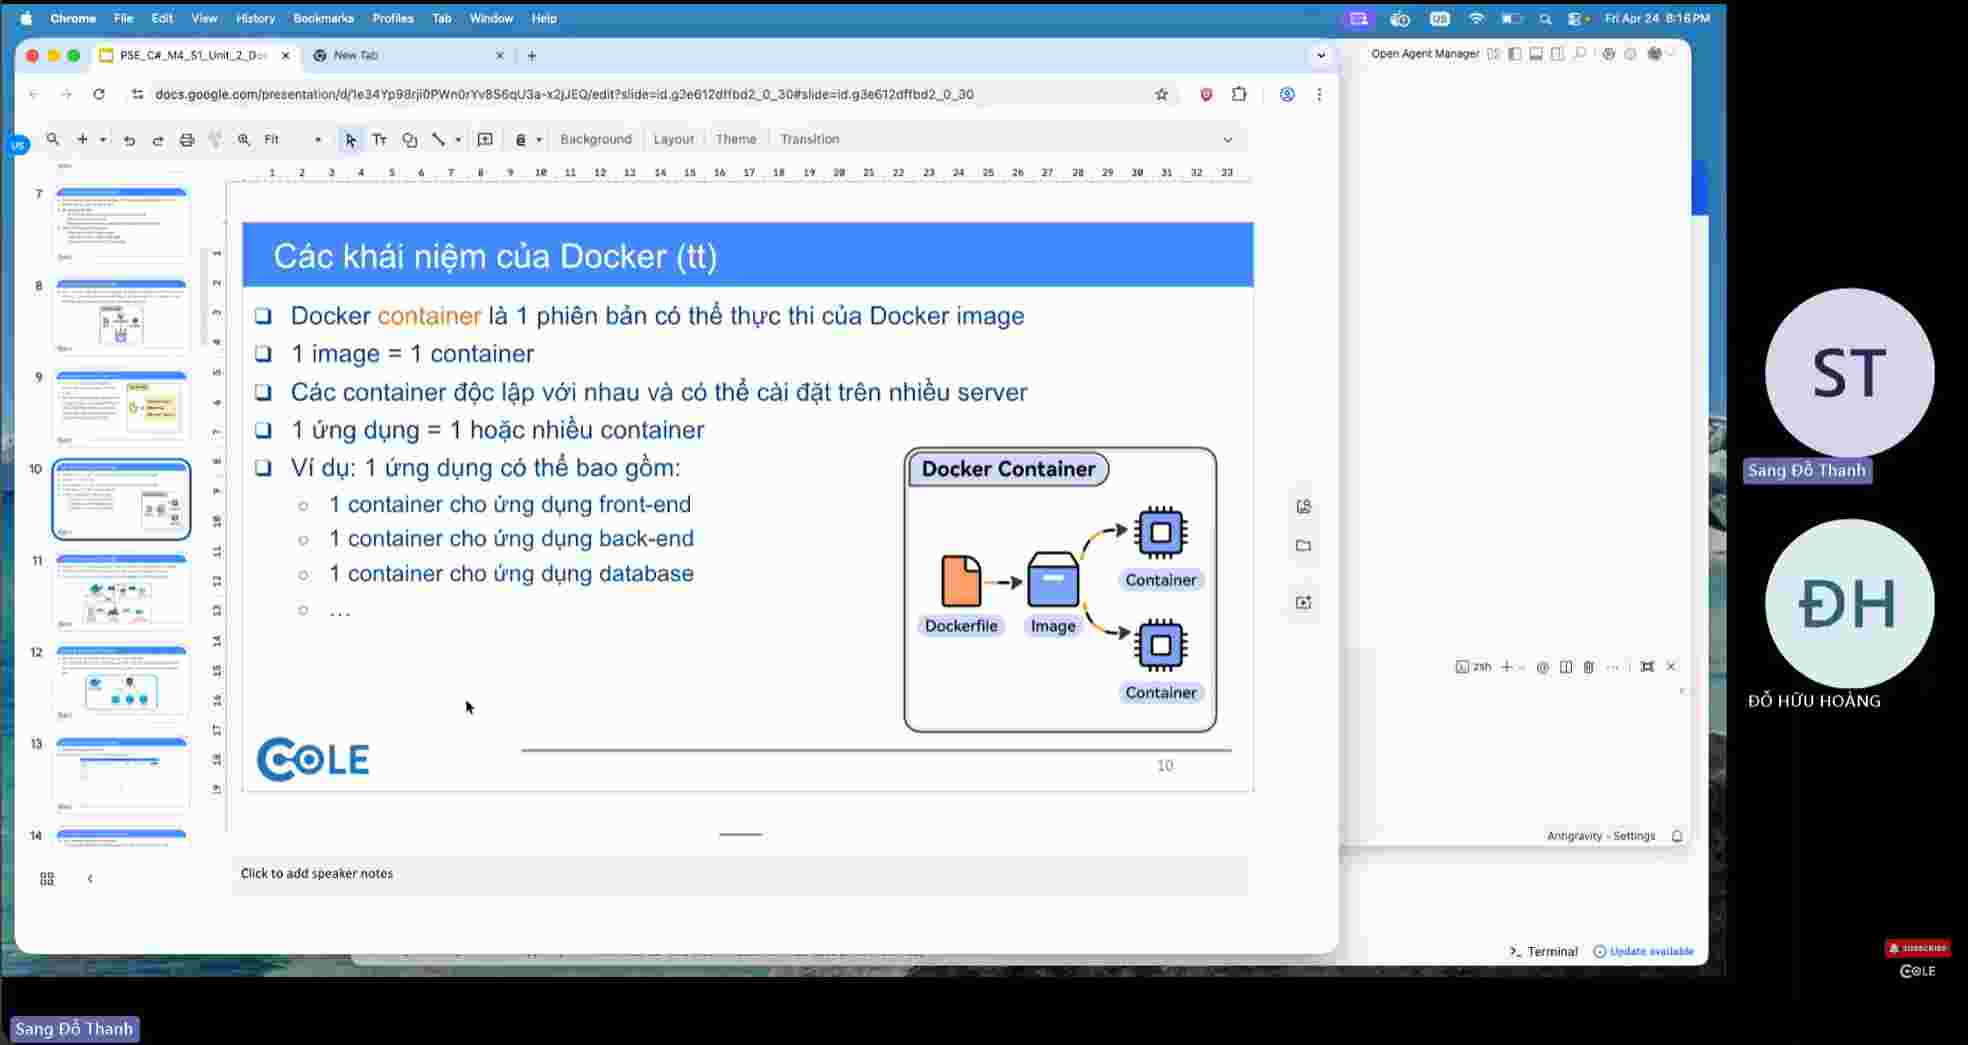Image resolution: width=1968 pixels, height=1045 pixels.
Task: Click the search menus magnifier icon
Action: pyautogui.click(x=53, y=140)
